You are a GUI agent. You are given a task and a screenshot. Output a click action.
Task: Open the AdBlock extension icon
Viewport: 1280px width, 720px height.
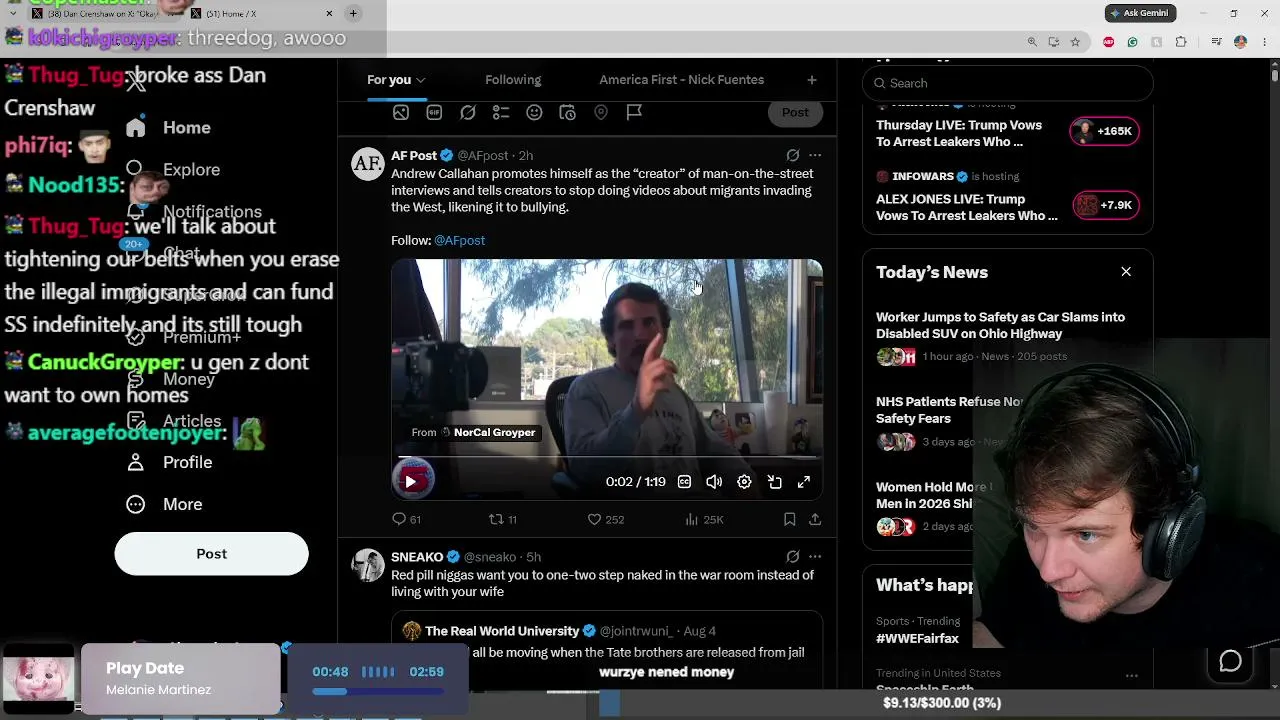(1108, 42)
